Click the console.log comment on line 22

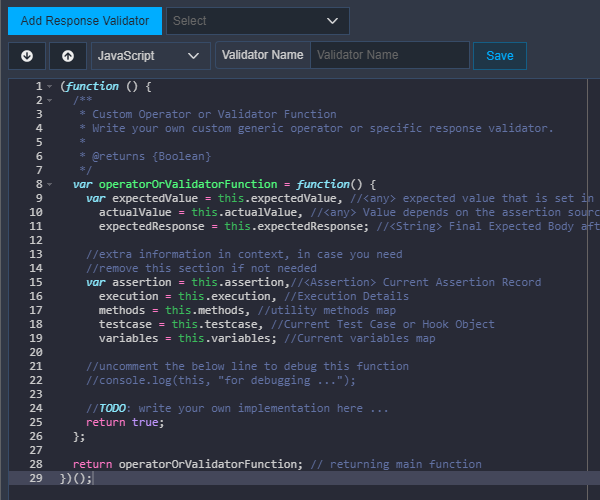[221, 380]
